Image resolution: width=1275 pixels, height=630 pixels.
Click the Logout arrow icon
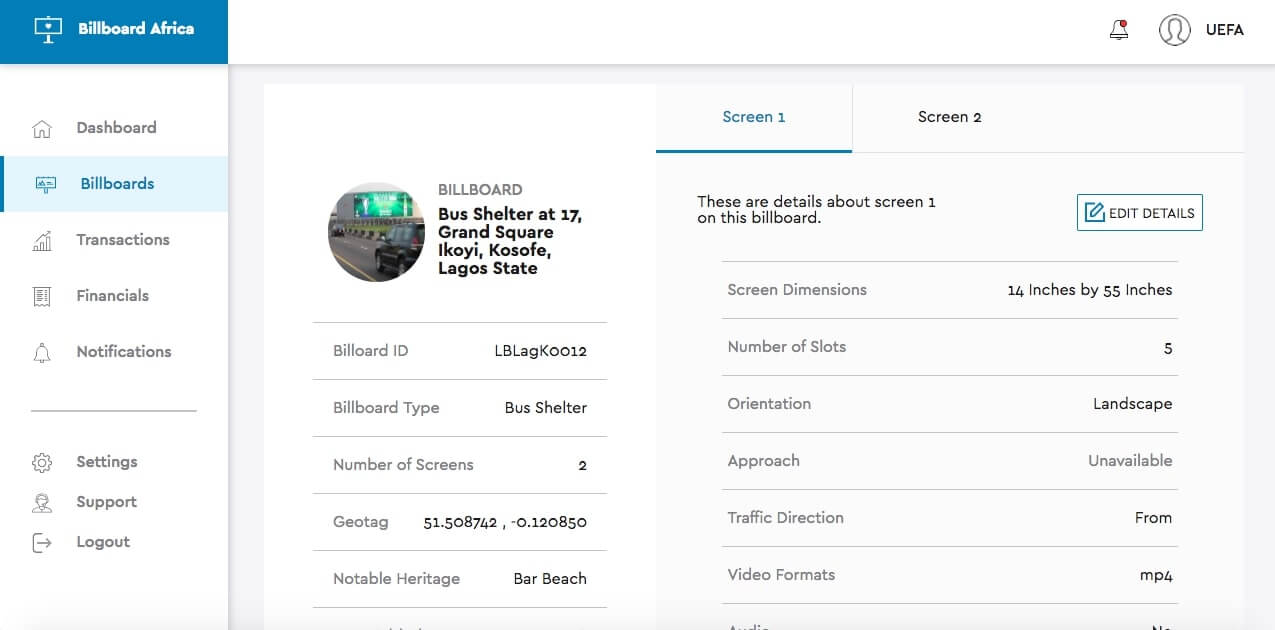(x=42, y=543)
